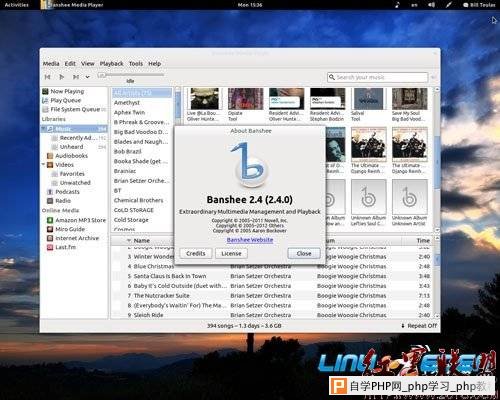Select track Sleigh Ride
The width and height of the screenshot is (500, 400).
tap(148, 315)
